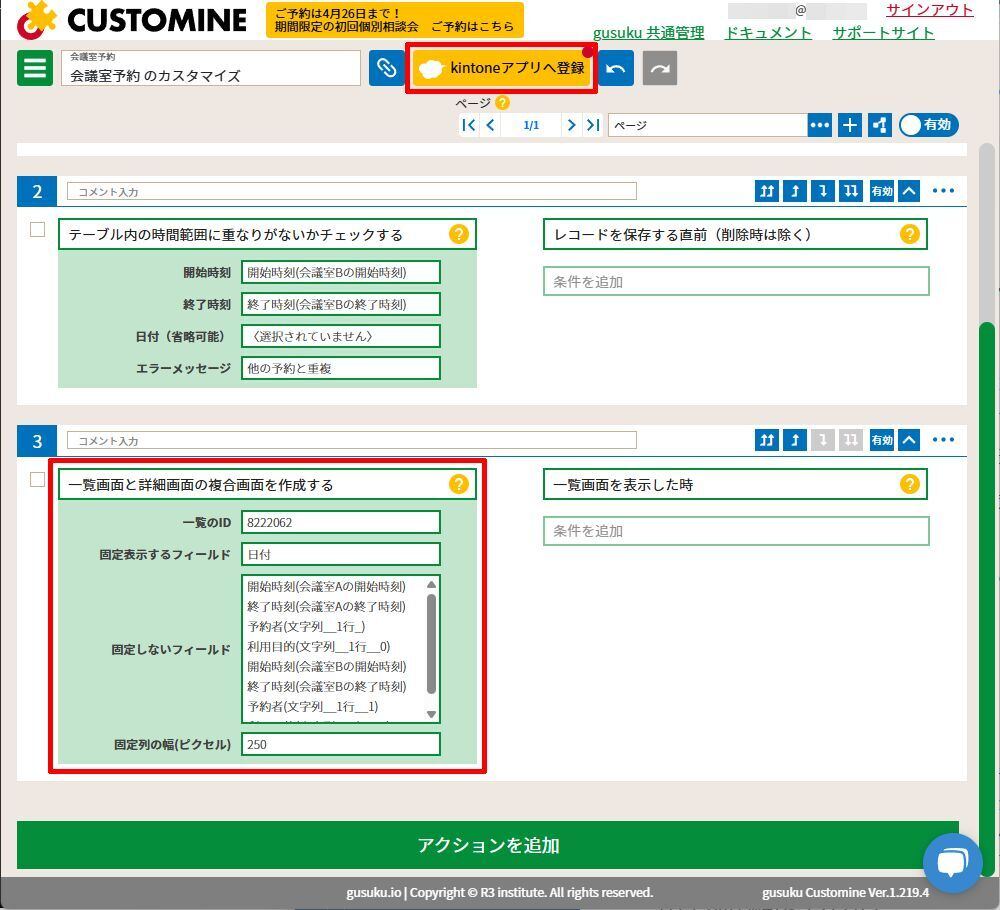Redo the last undone change

pyautogui.click(x=660, y=68)
